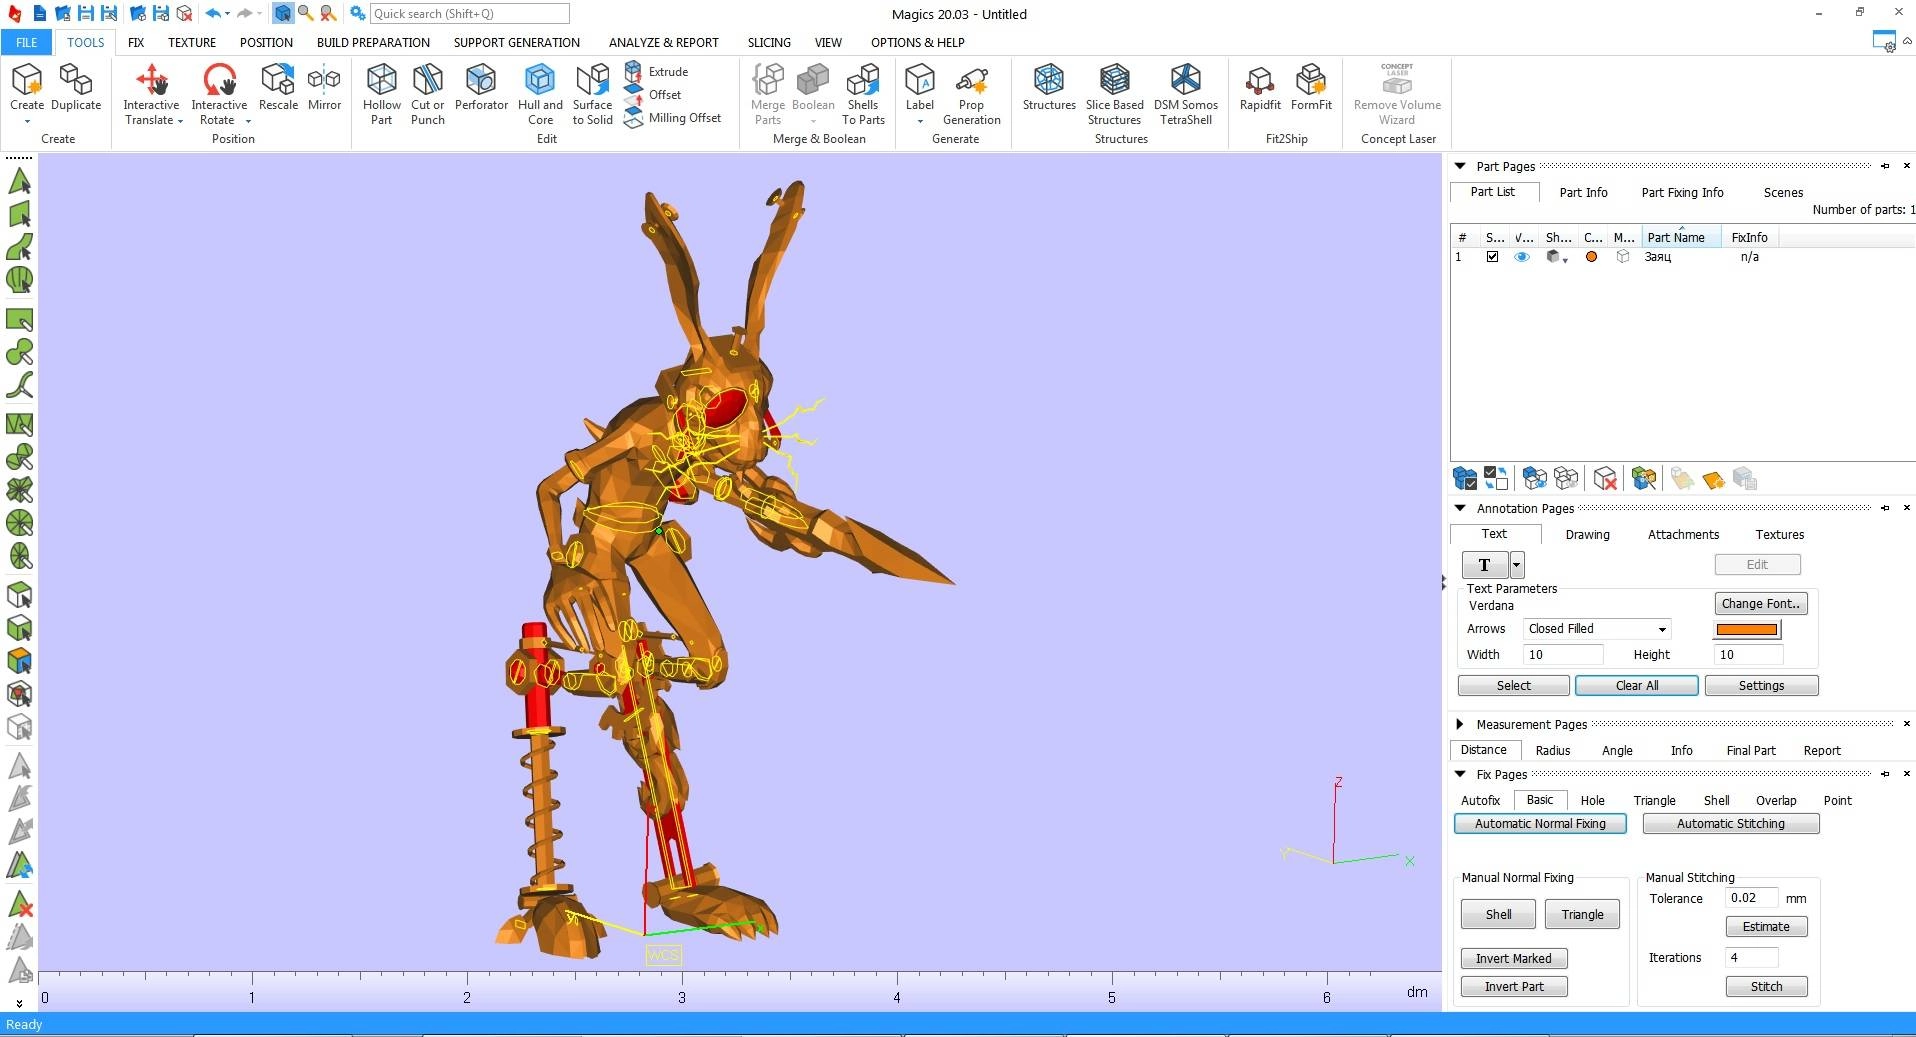Collapse the Annotation Pages panel

coord(1460,508)
